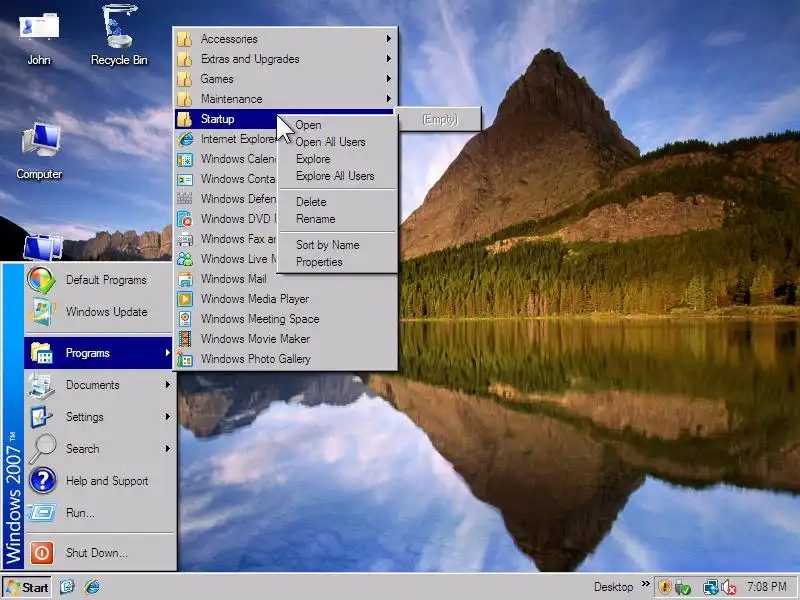The image size is (800, 600).
Task: Click the Run icon in Start menu
Action: pos(41,512)
